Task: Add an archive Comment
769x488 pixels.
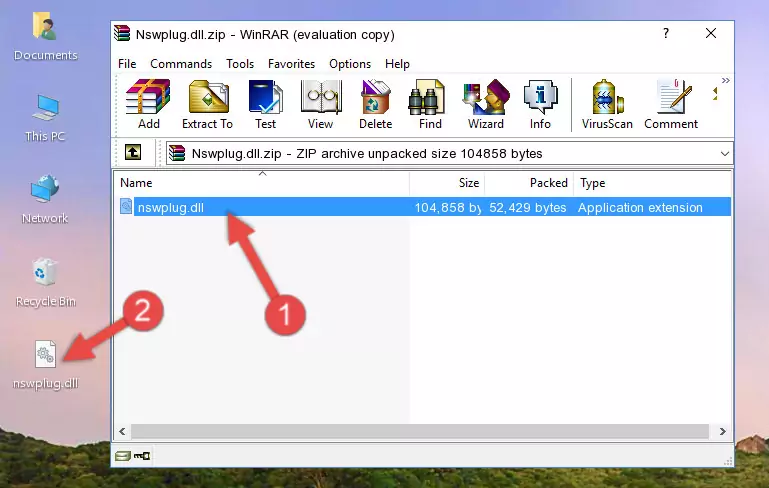Action: (x=671, y=104)
